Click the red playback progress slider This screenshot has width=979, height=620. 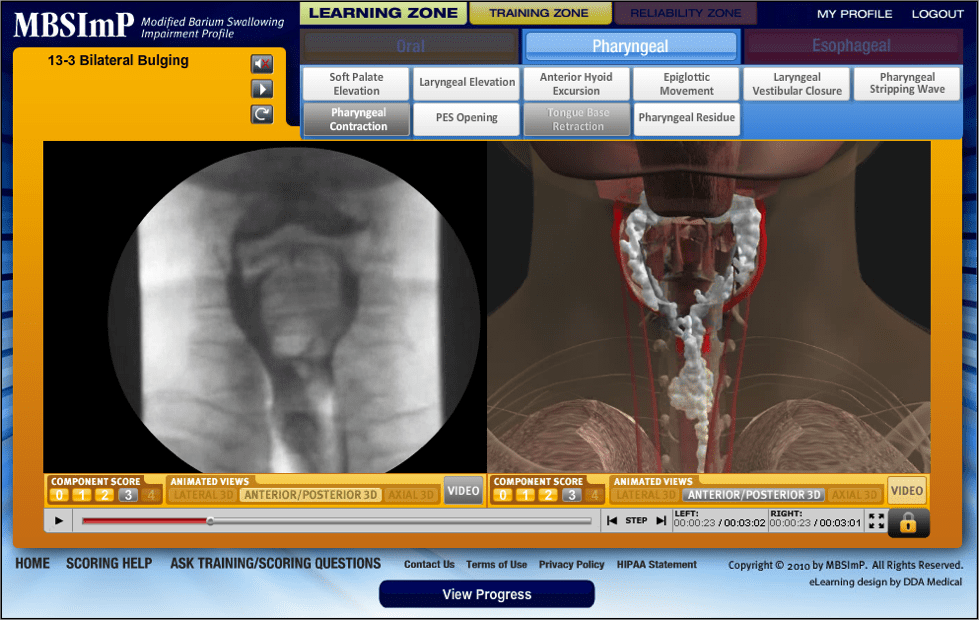point(210,521)
